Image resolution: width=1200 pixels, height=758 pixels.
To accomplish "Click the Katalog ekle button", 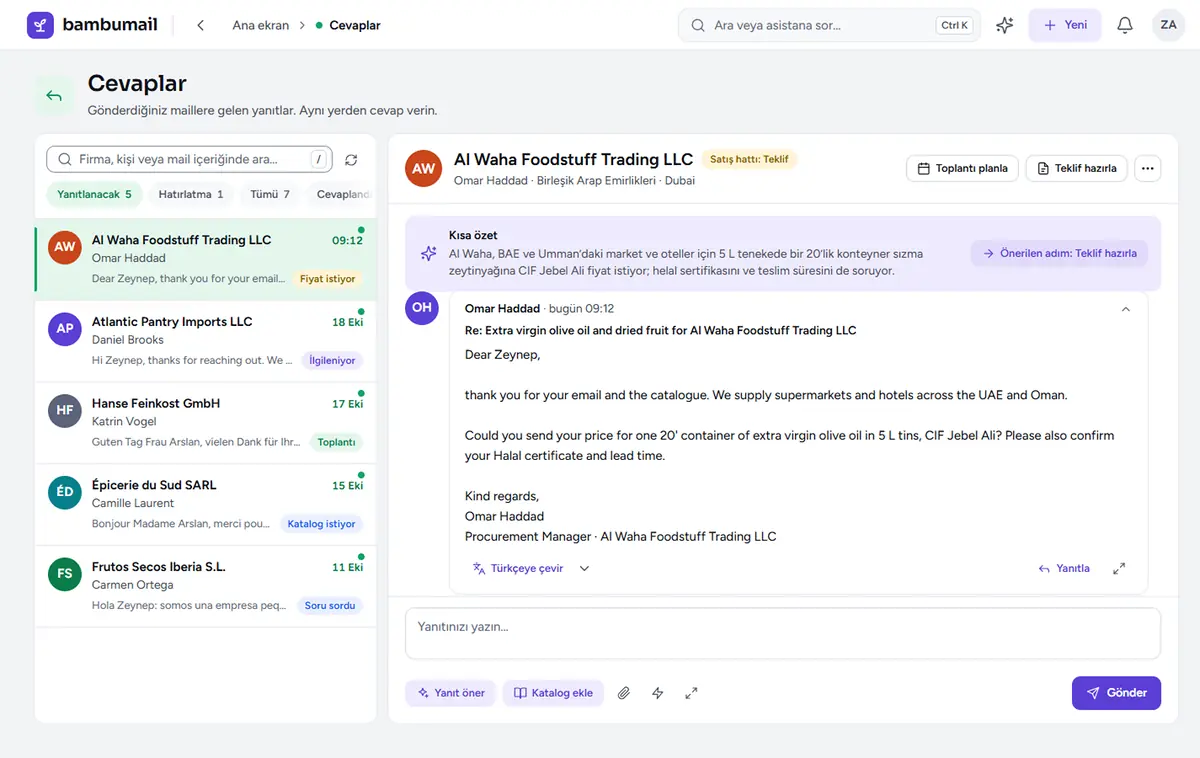I will pos(553,693).
